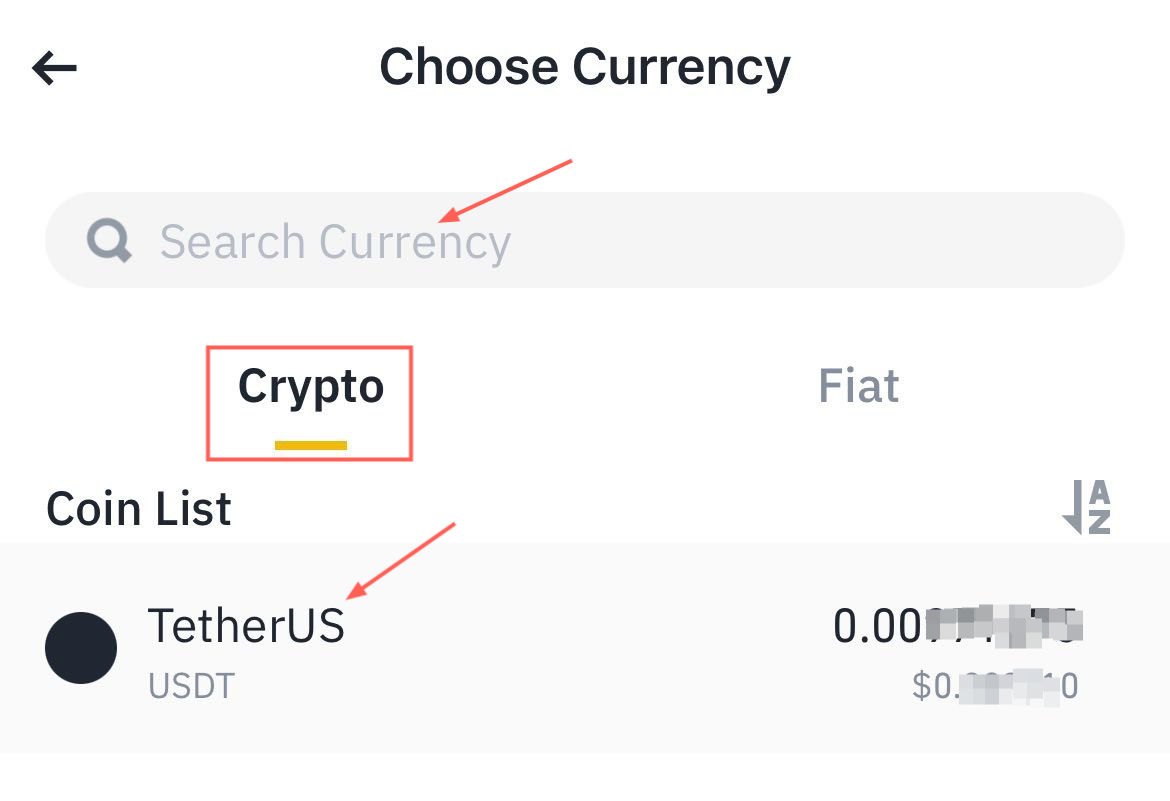Tap the magnifying glass search icon
The image size is (1170, 801).
pos(109,240)
